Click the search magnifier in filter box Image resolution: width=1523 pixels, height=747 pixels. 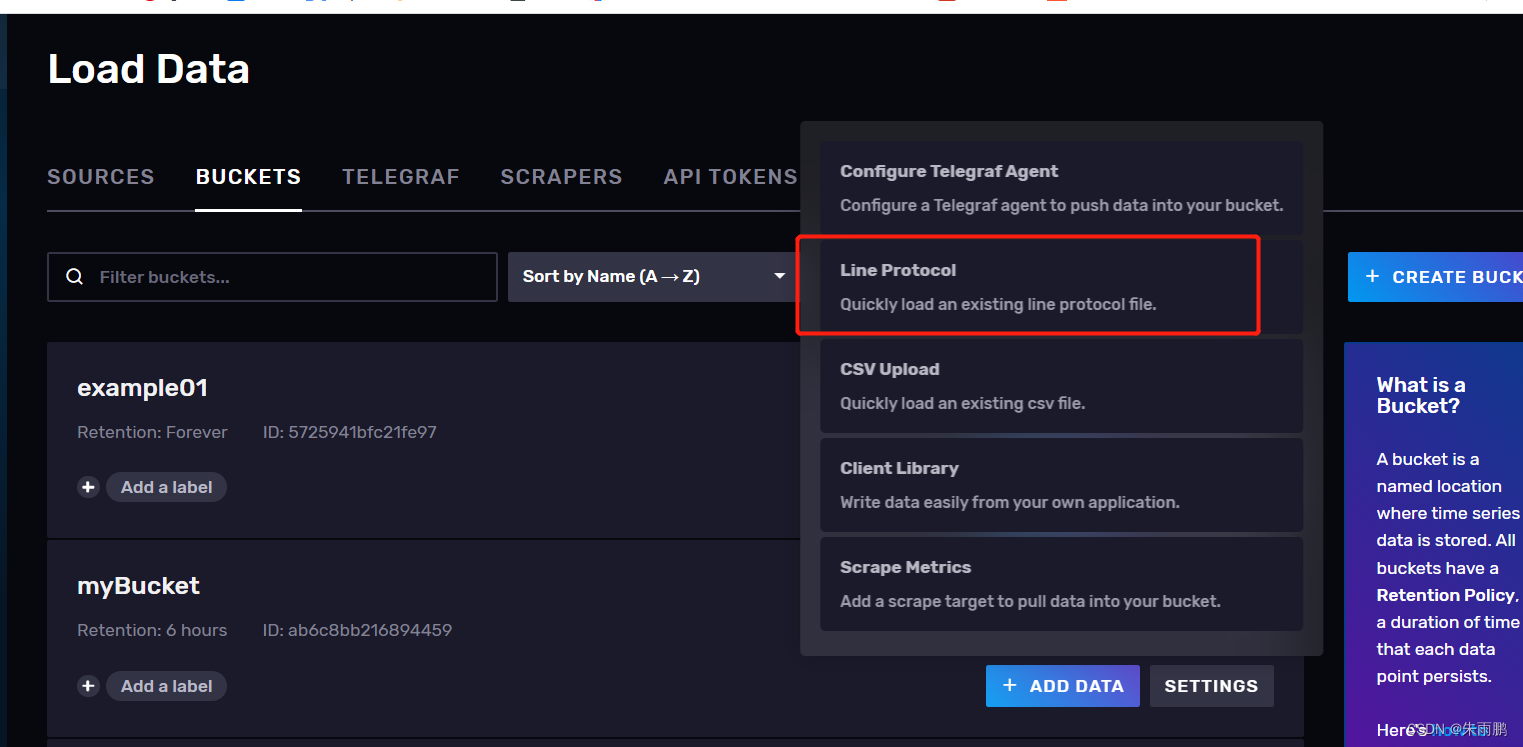click(74, 277)
